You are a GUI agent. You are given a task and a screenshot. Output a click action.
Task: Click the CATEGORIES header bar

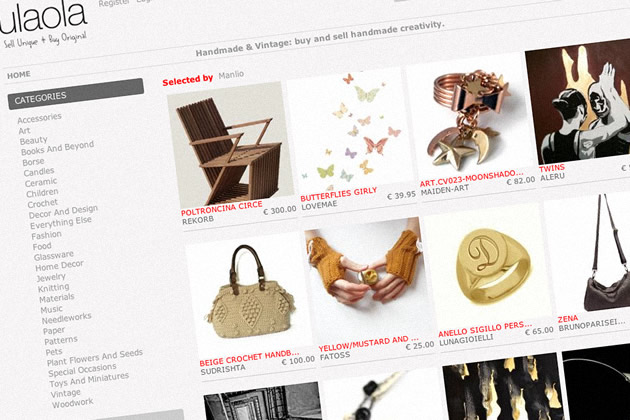[x=76, y=94]
